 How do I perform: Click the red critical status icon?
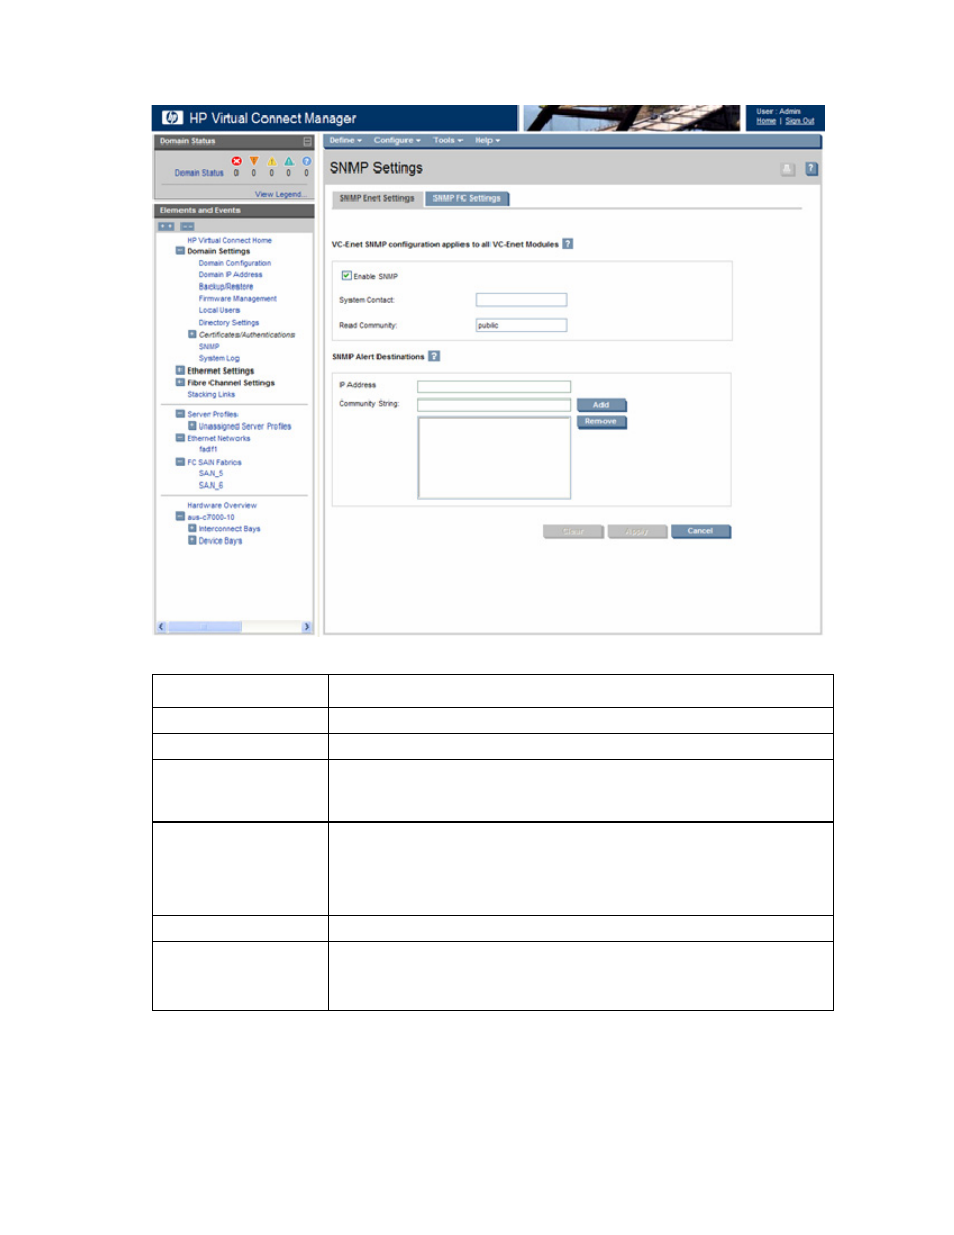pyautogui.click(x=237, y=161)
